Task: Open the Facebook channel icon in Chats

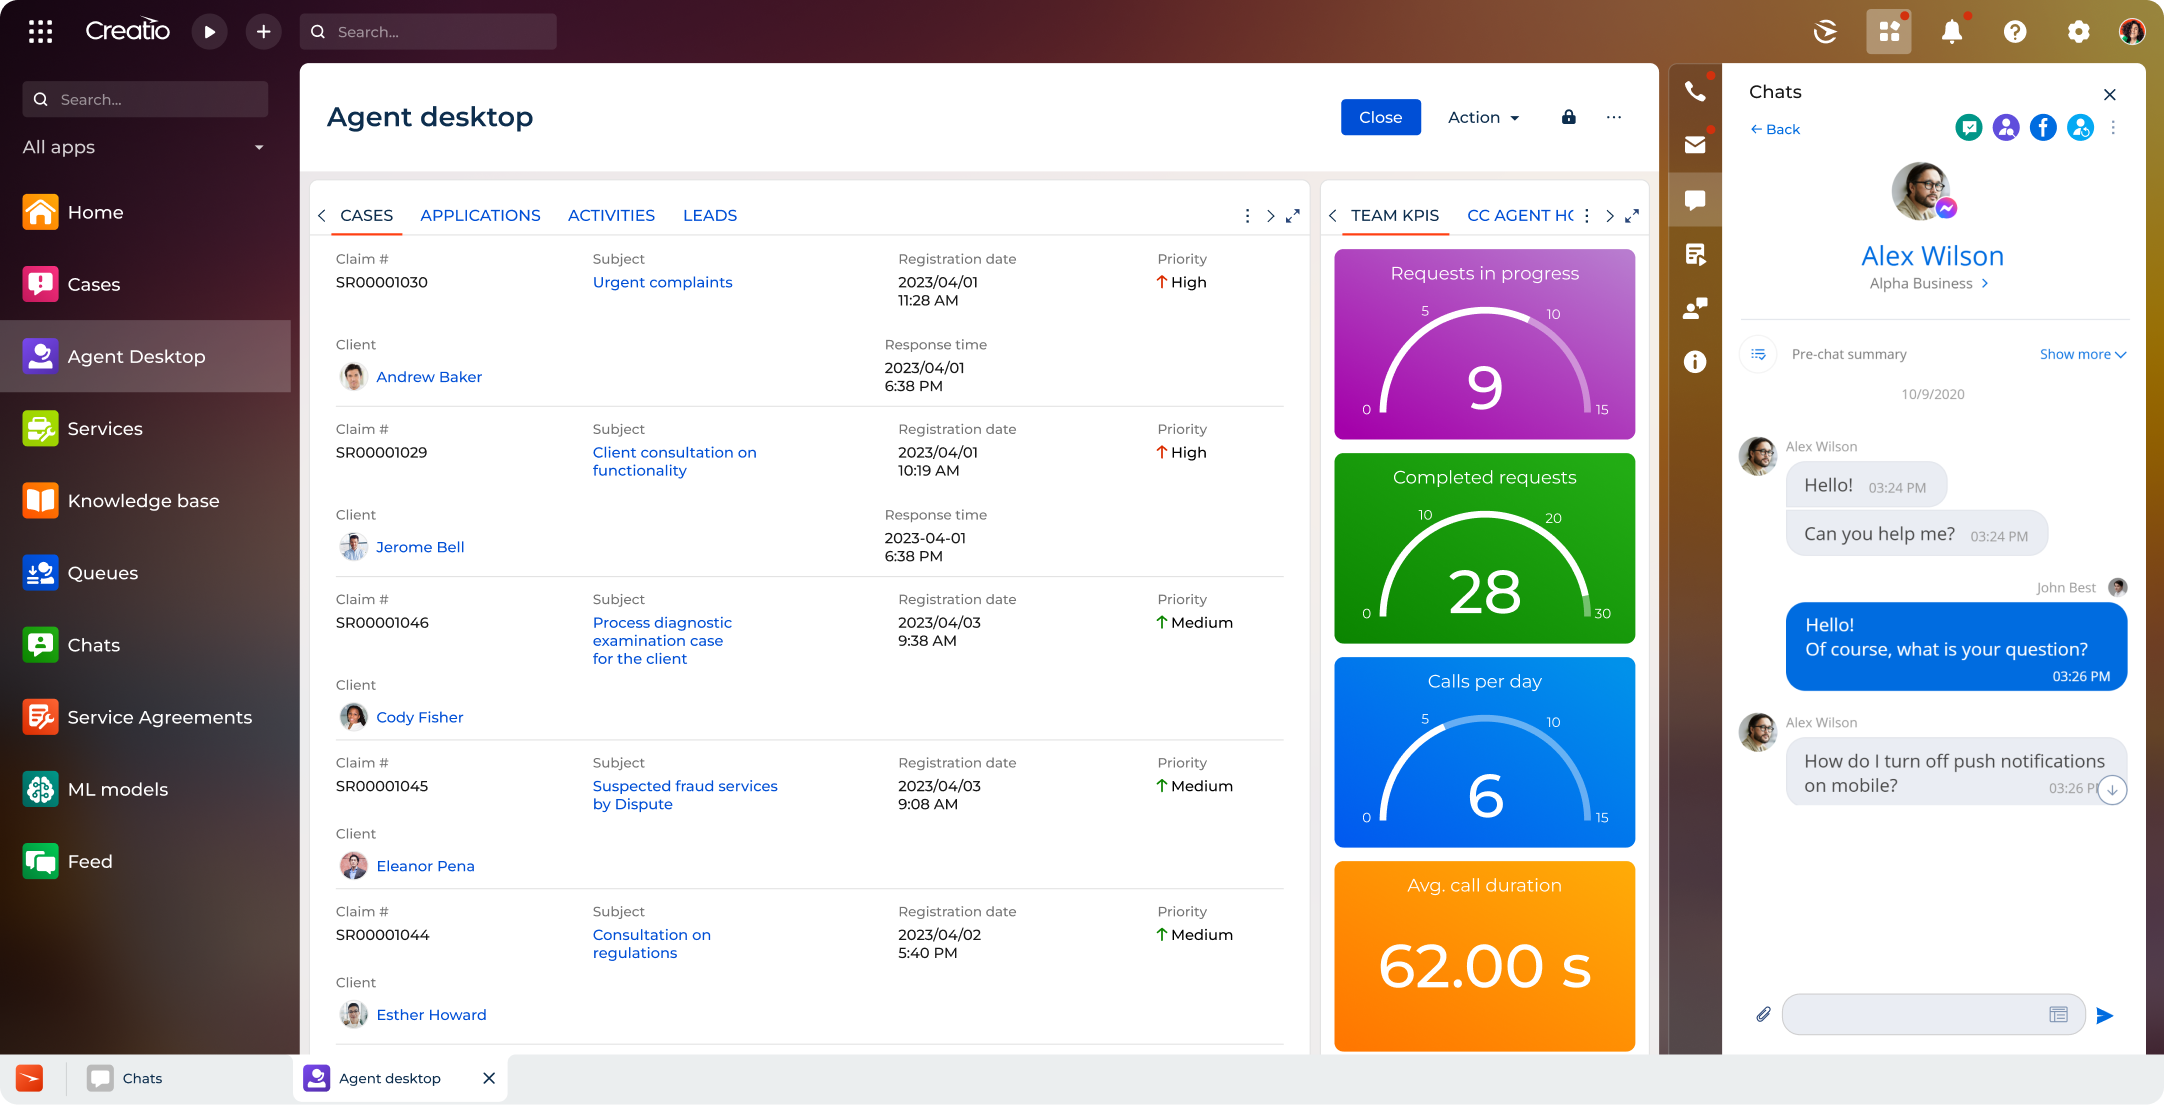Action: tap(2043, 128)
